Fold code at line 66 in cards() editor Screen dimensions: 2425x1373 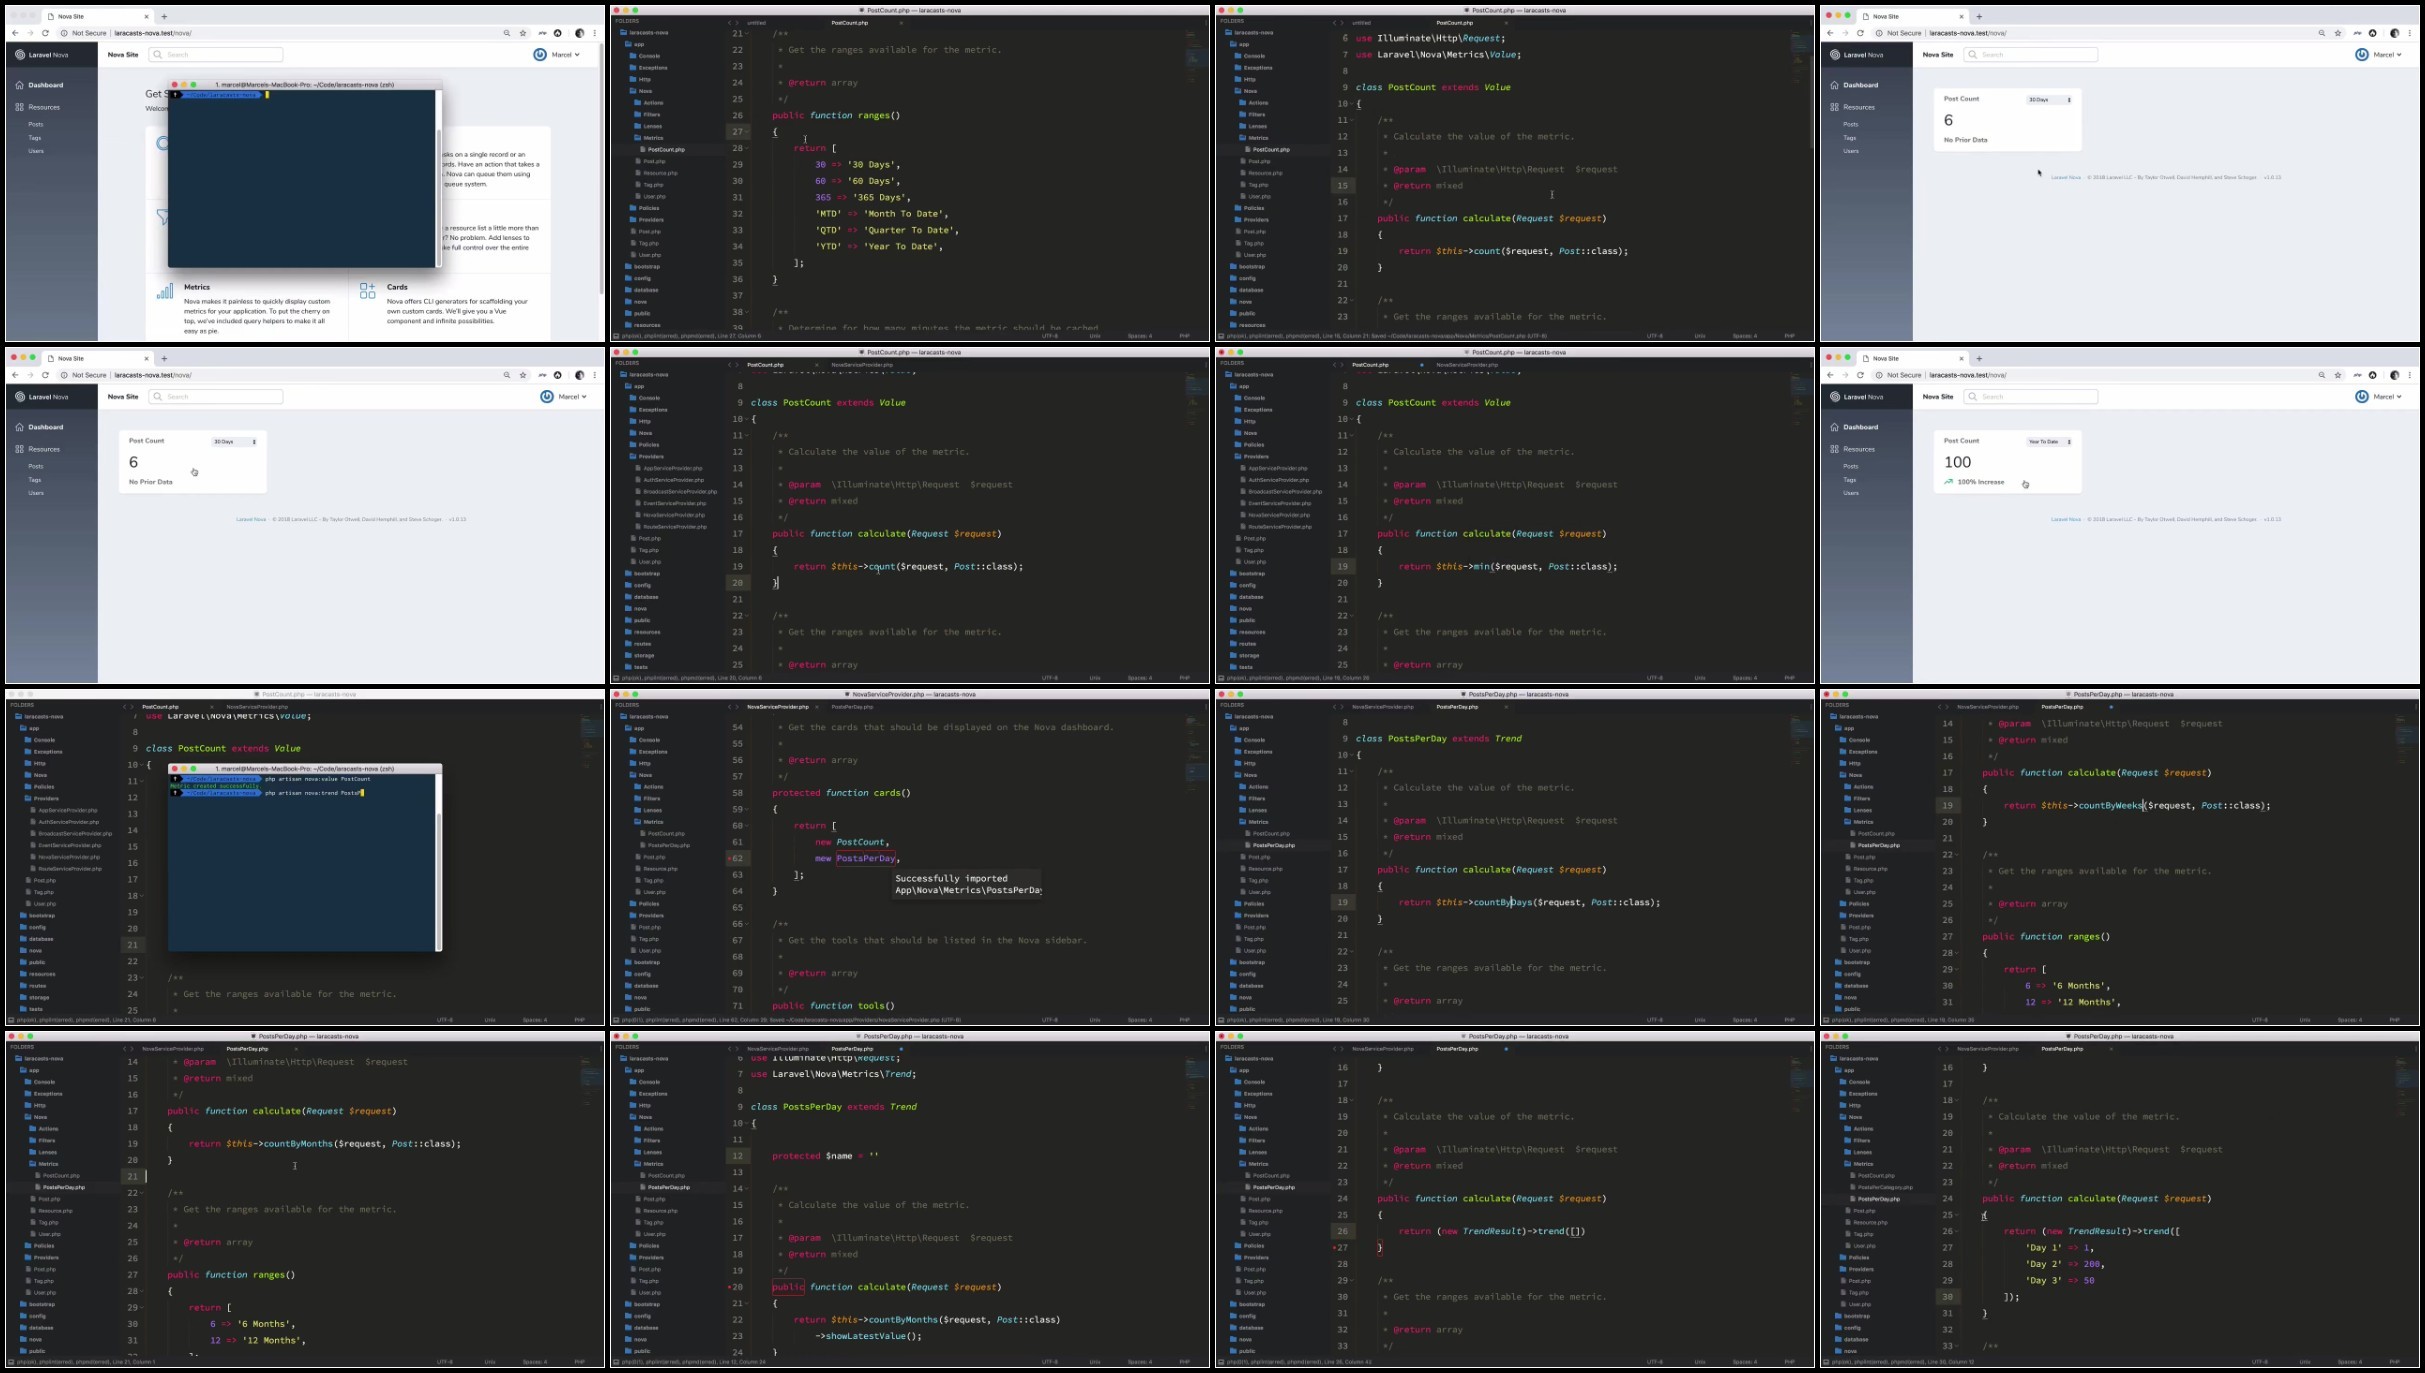747,924
